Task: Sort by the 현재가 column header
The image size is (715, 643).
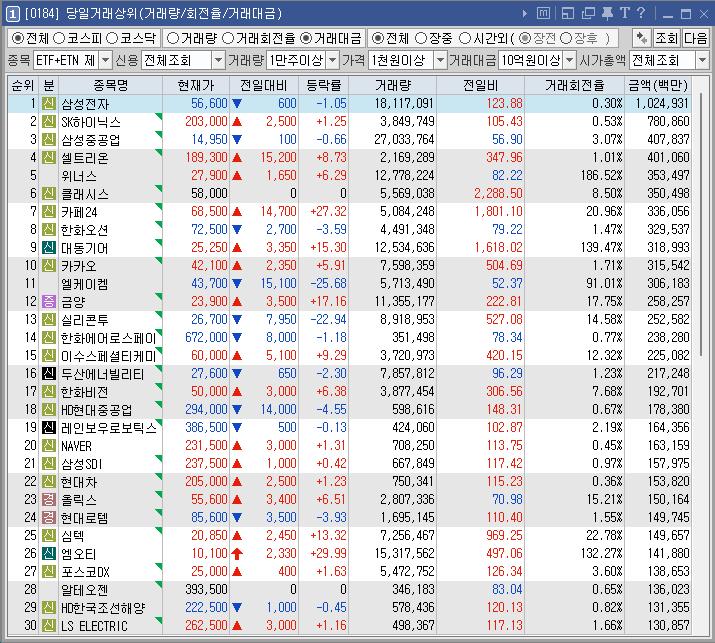Action: [196, 85]
